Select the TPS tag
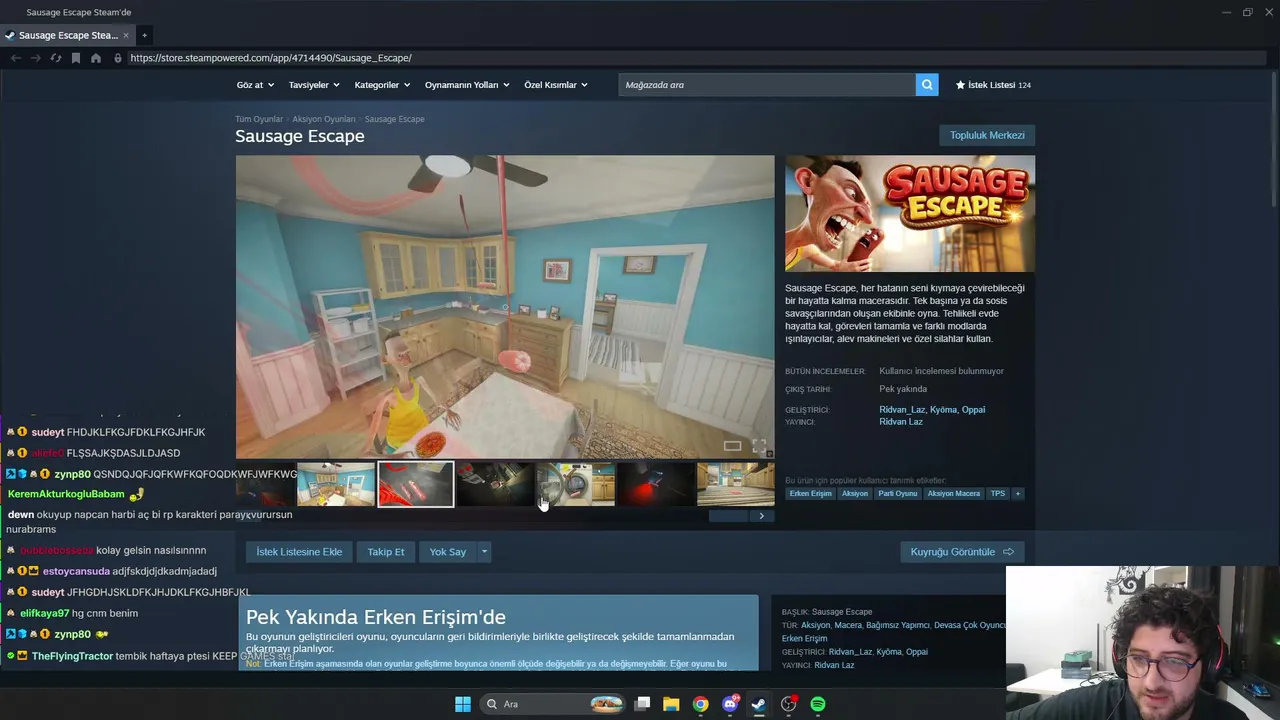Screen dimensions: 1280x720 click(998, 493)
